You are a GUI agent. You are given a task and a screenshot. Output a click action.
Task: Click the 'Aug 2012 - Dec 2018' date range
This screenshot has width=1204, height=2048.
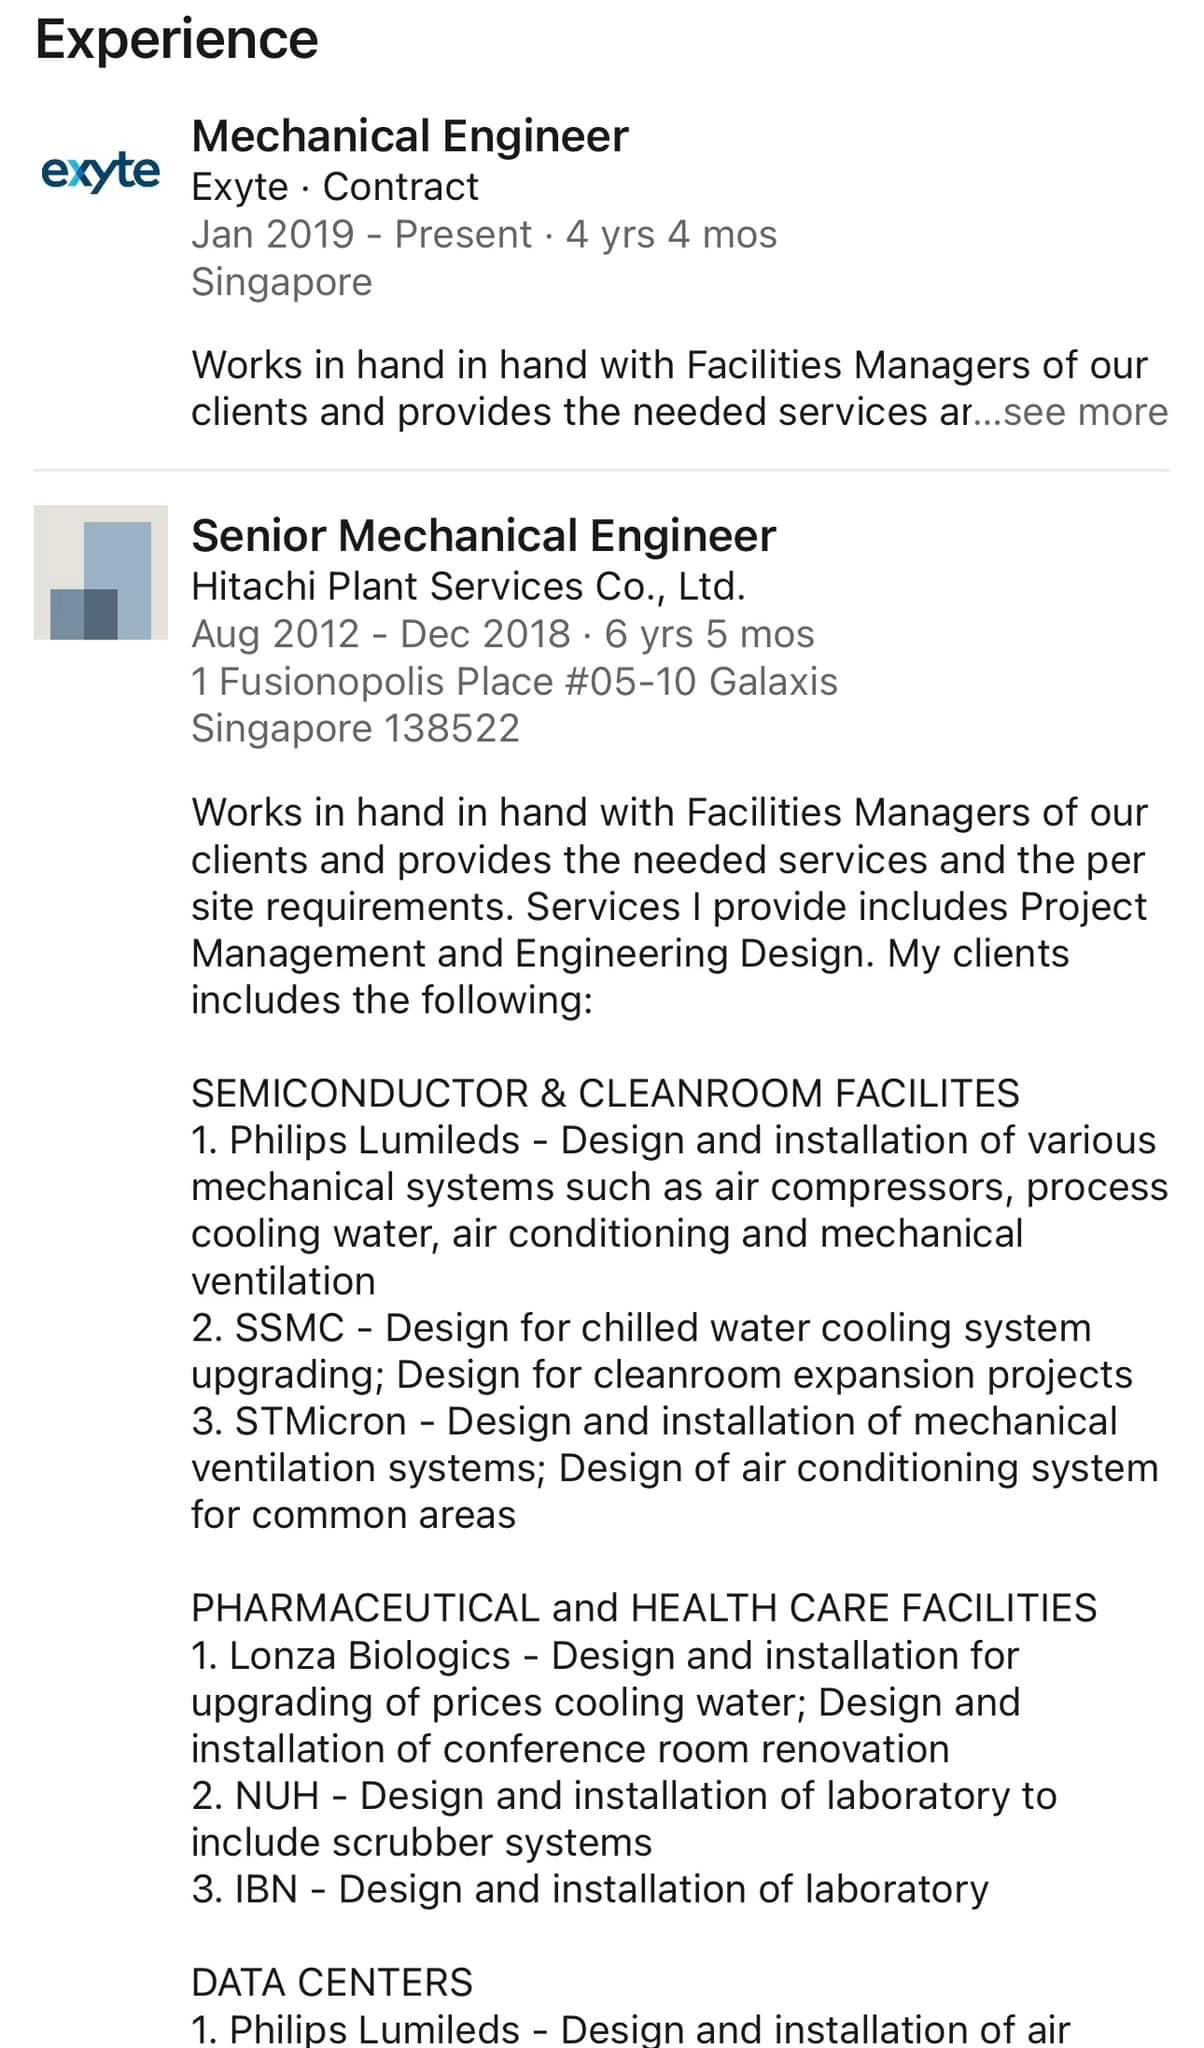coord(381,633)
